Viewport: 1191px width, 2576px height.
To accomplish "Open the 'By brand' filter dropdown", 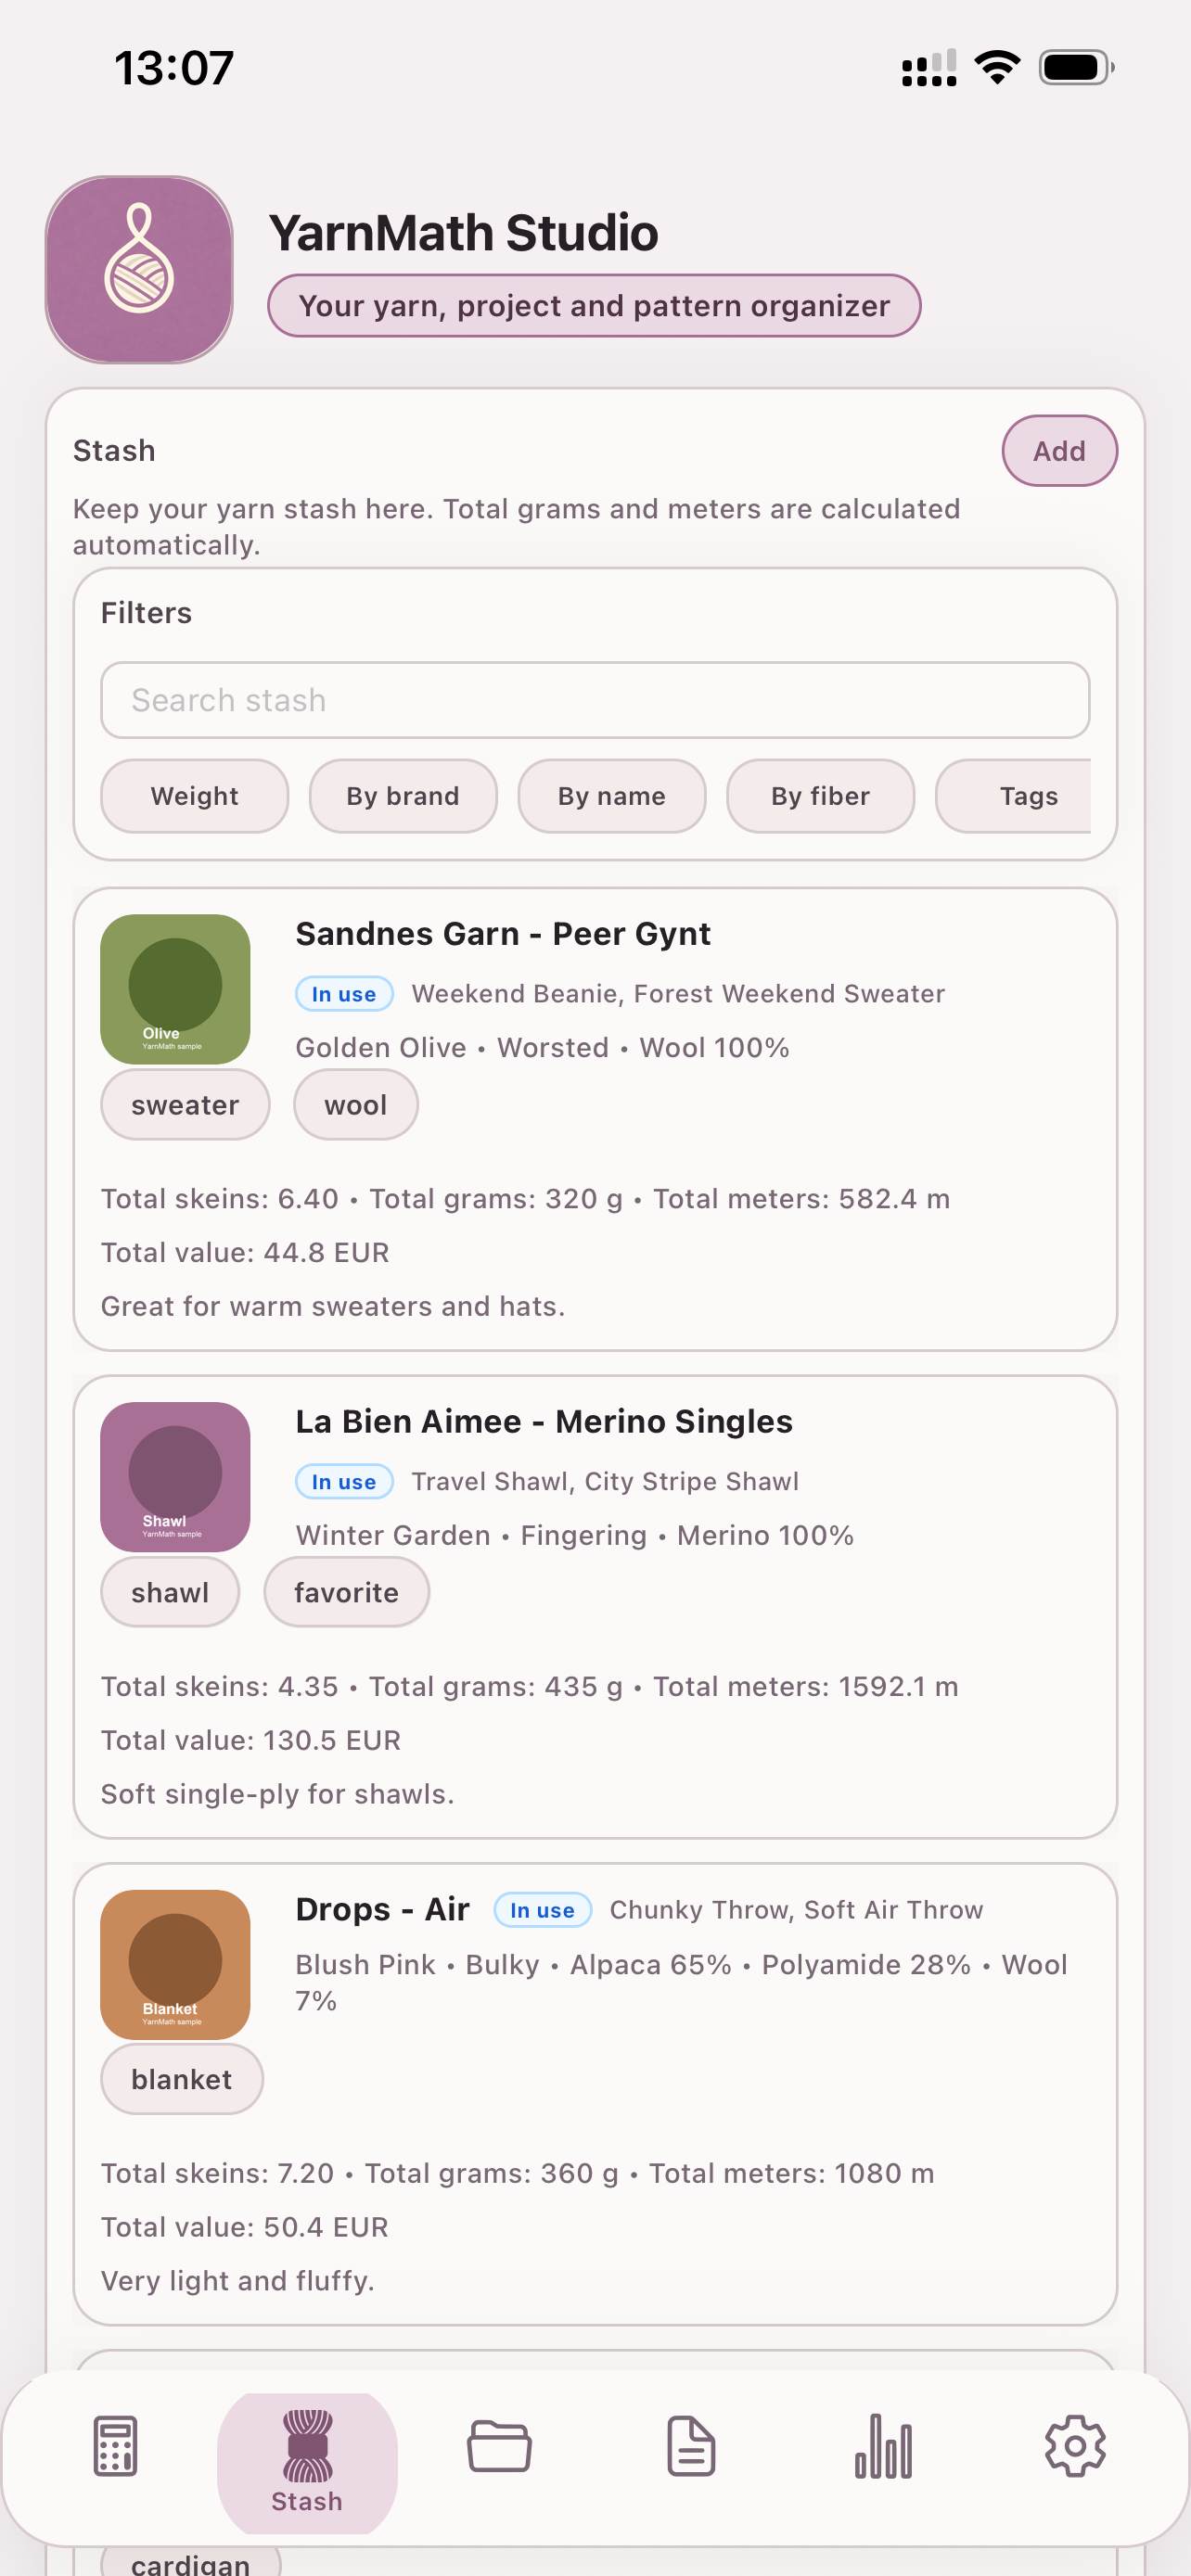I will pos(402,796).
